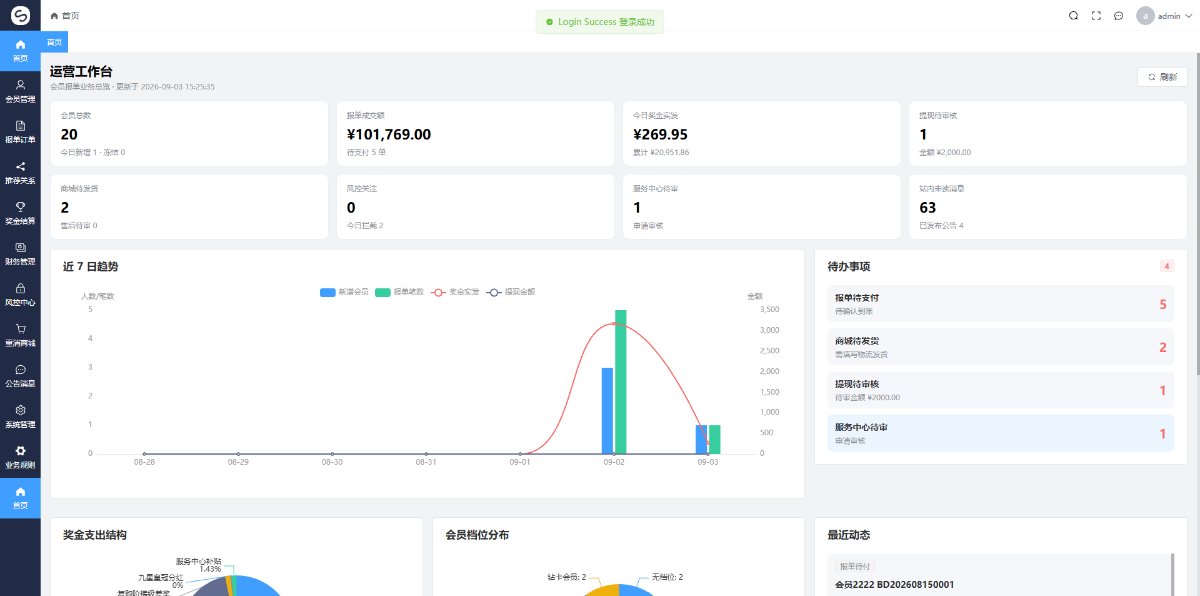Open 会员管理 with the person icon
1200x596 pixels.
[x=20, y=91]
